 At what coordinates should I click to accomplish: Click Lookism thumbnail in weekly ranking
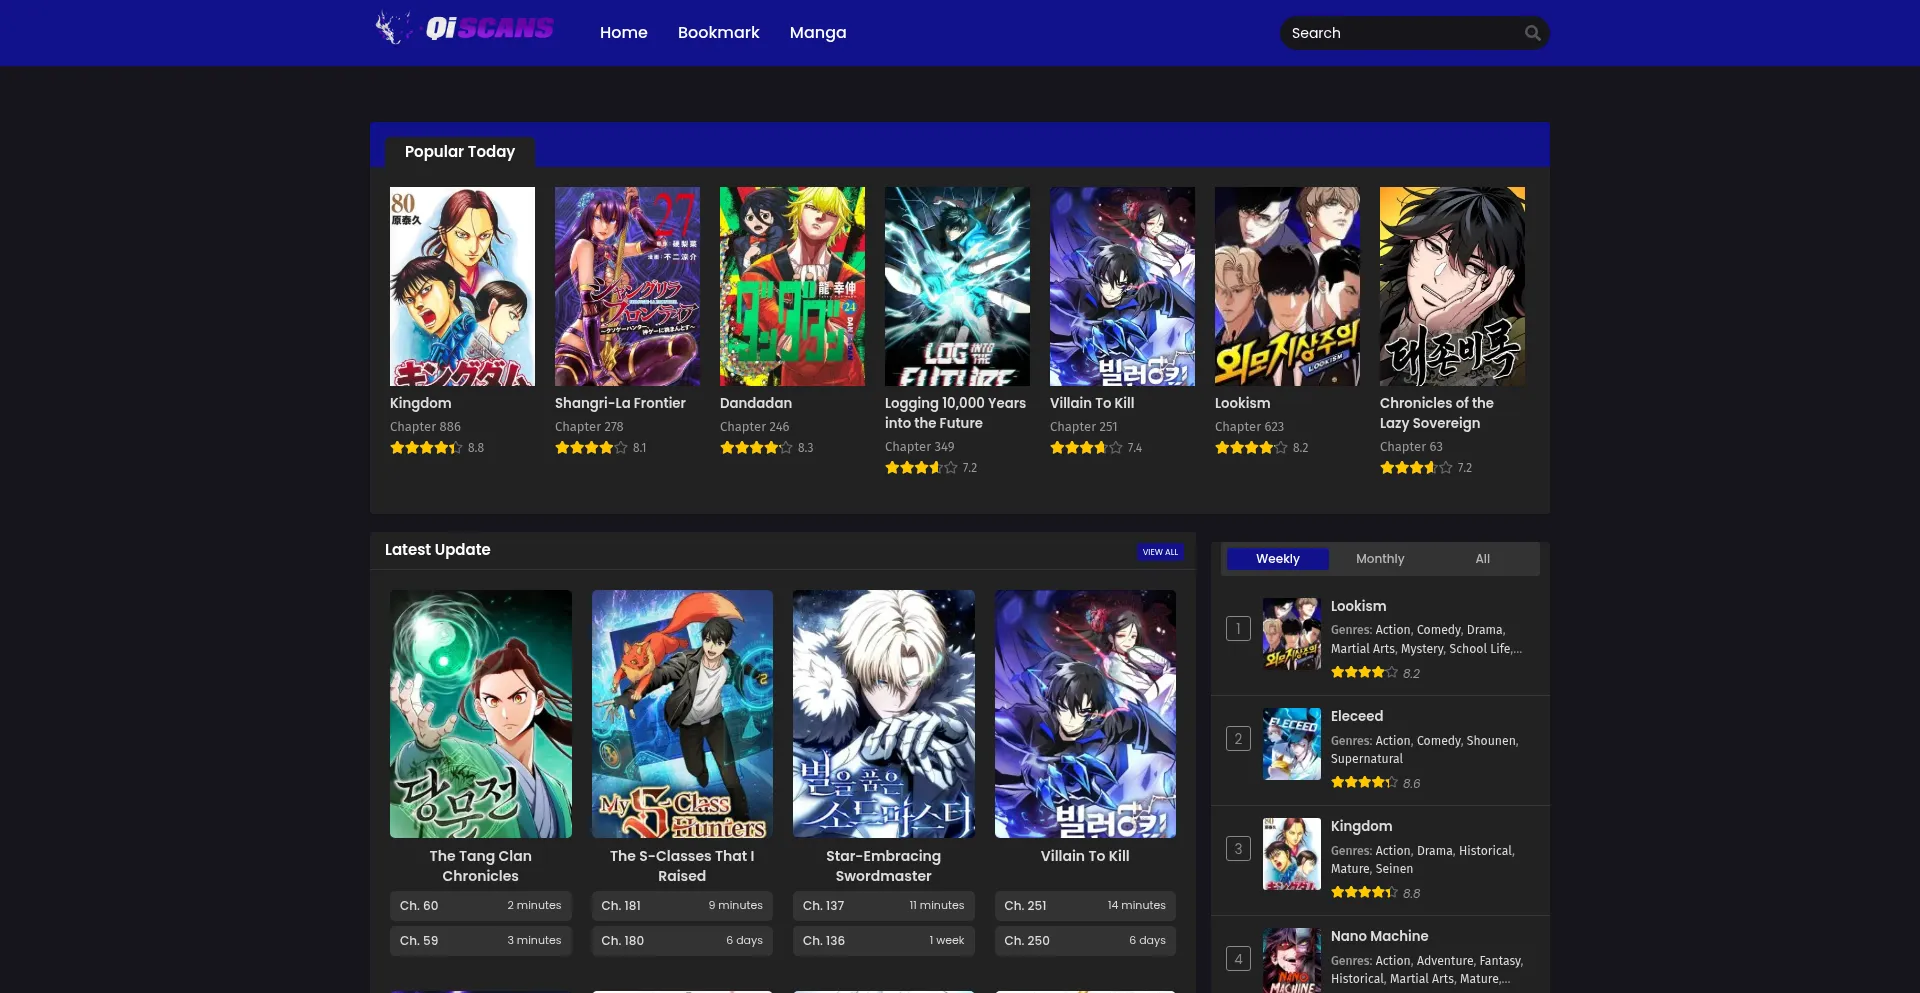(1291, 634)
